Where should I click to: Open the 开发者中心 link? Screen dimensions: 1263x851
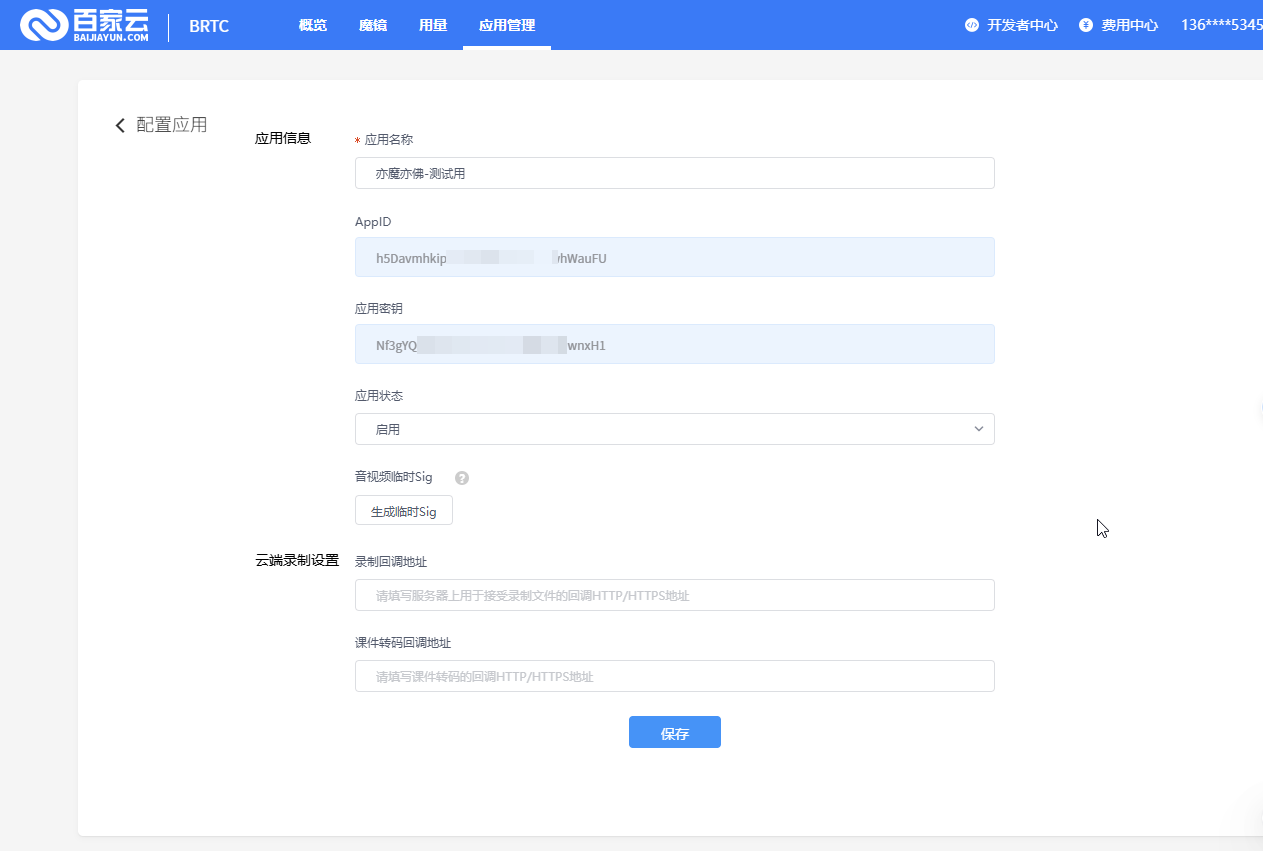1022,26
